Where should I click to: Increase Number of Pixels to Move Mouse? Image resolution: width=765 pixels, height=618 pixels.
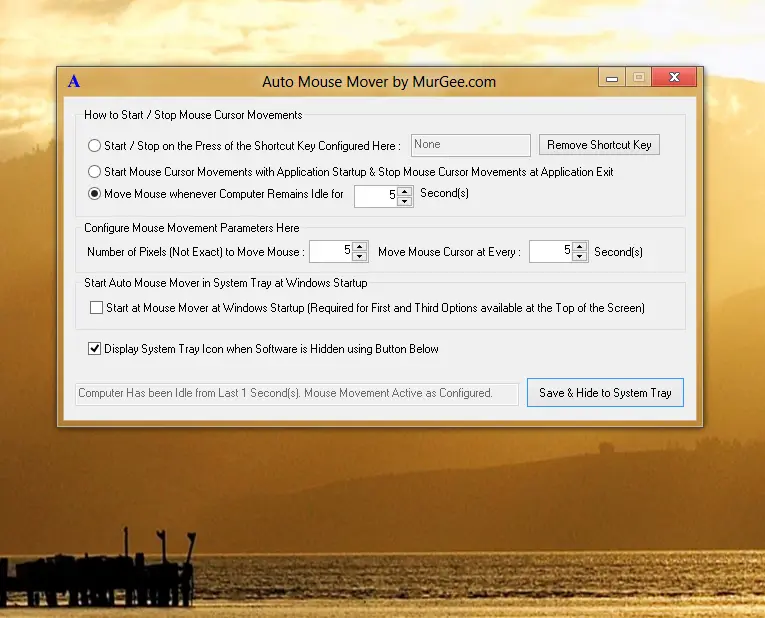pyautogui.click(x=360, y=246)
